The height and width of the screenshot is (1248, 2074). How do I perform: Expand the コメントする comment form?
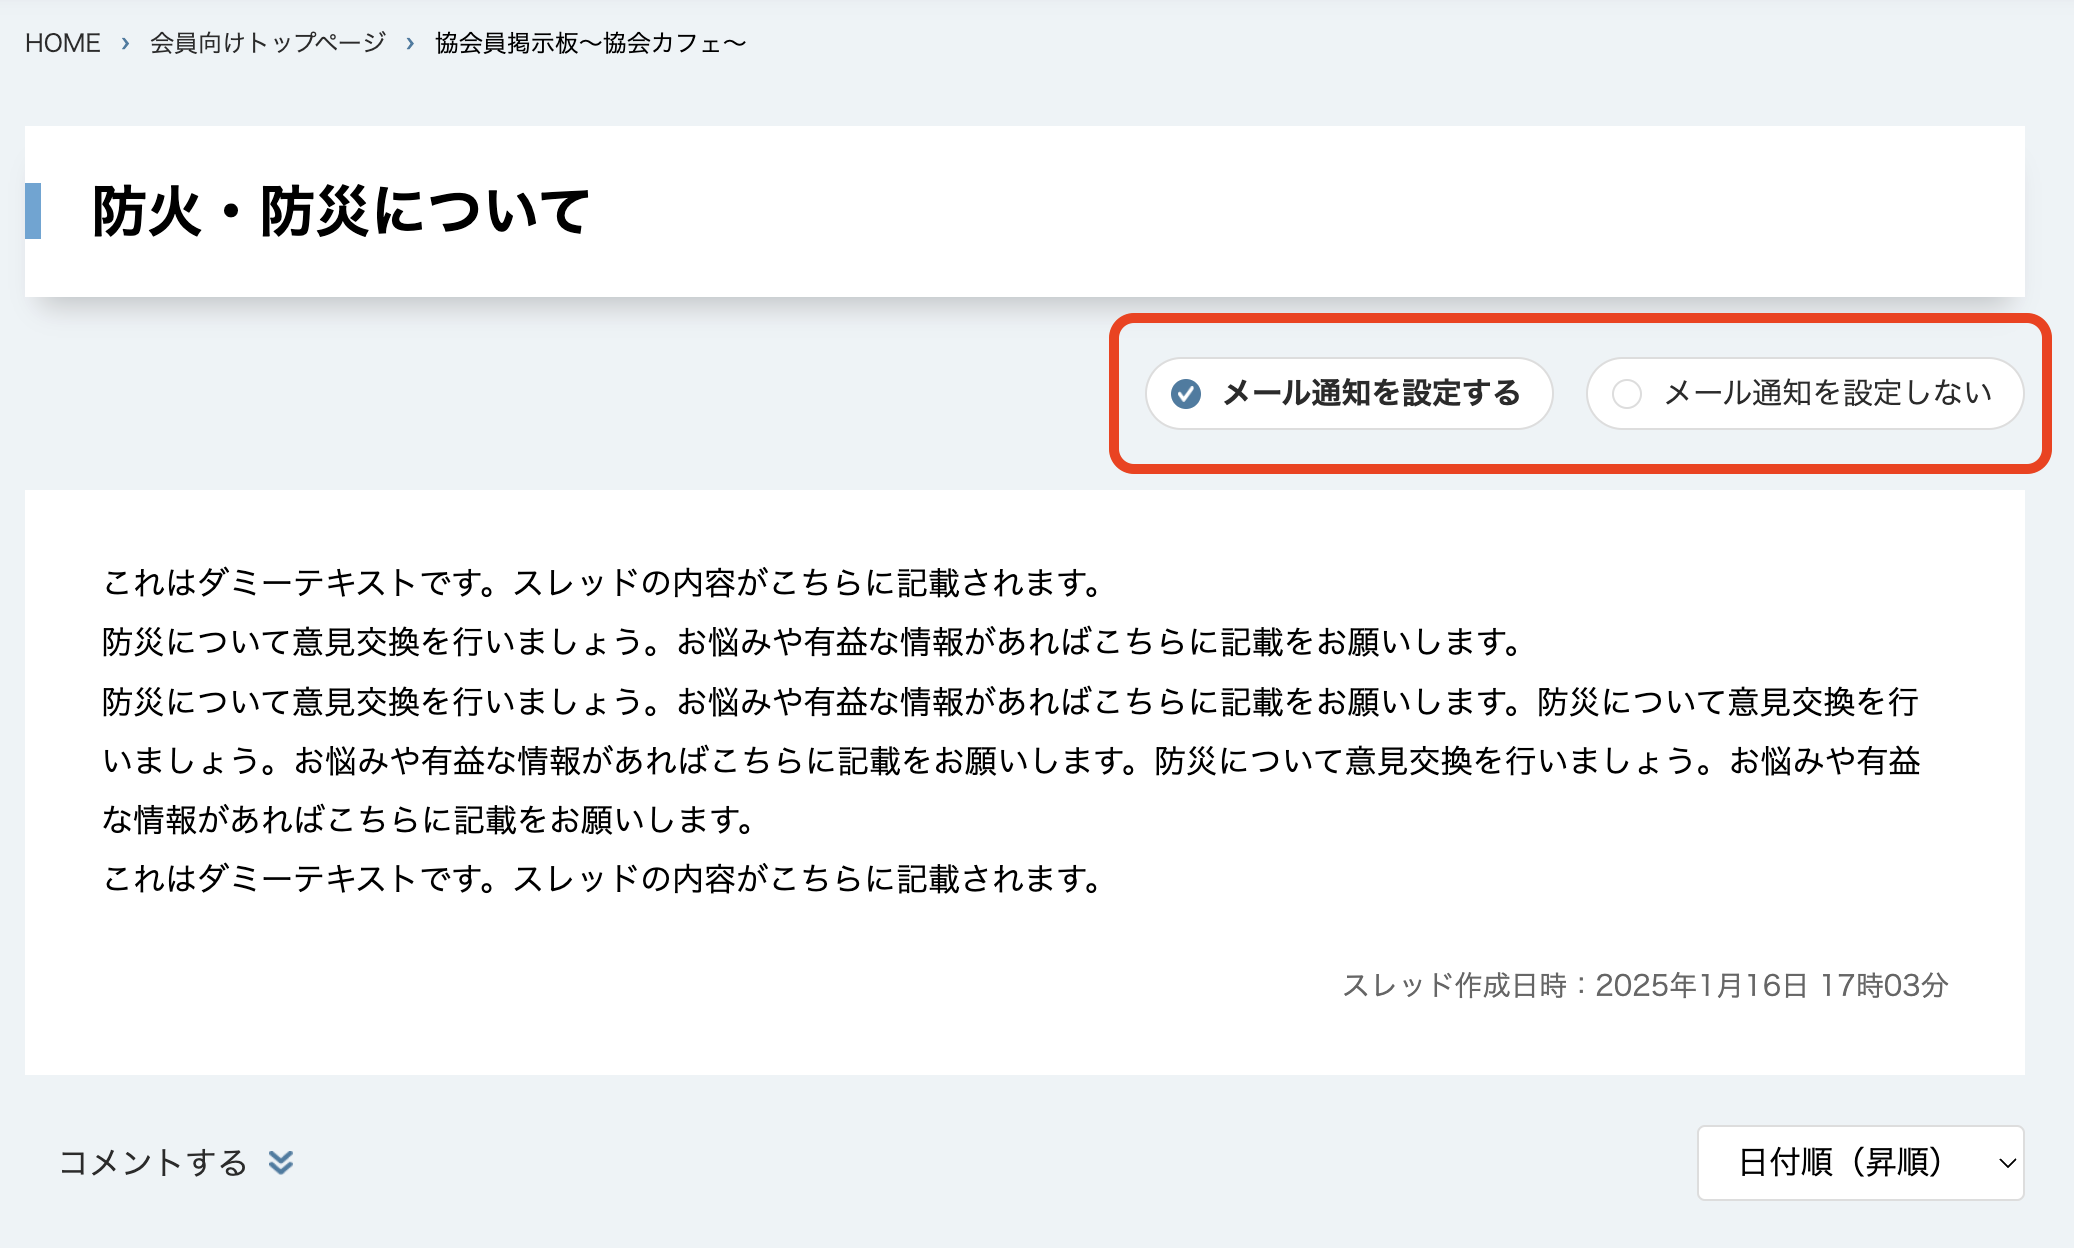[x=176, y=1162]
